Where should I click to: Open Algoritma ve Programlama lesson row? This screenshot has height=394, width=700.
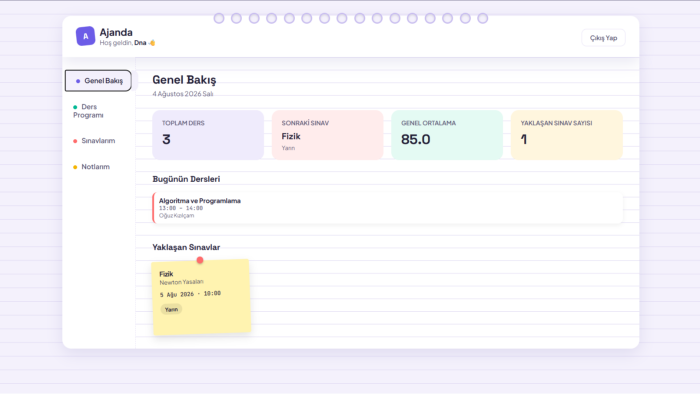[388, 208]
